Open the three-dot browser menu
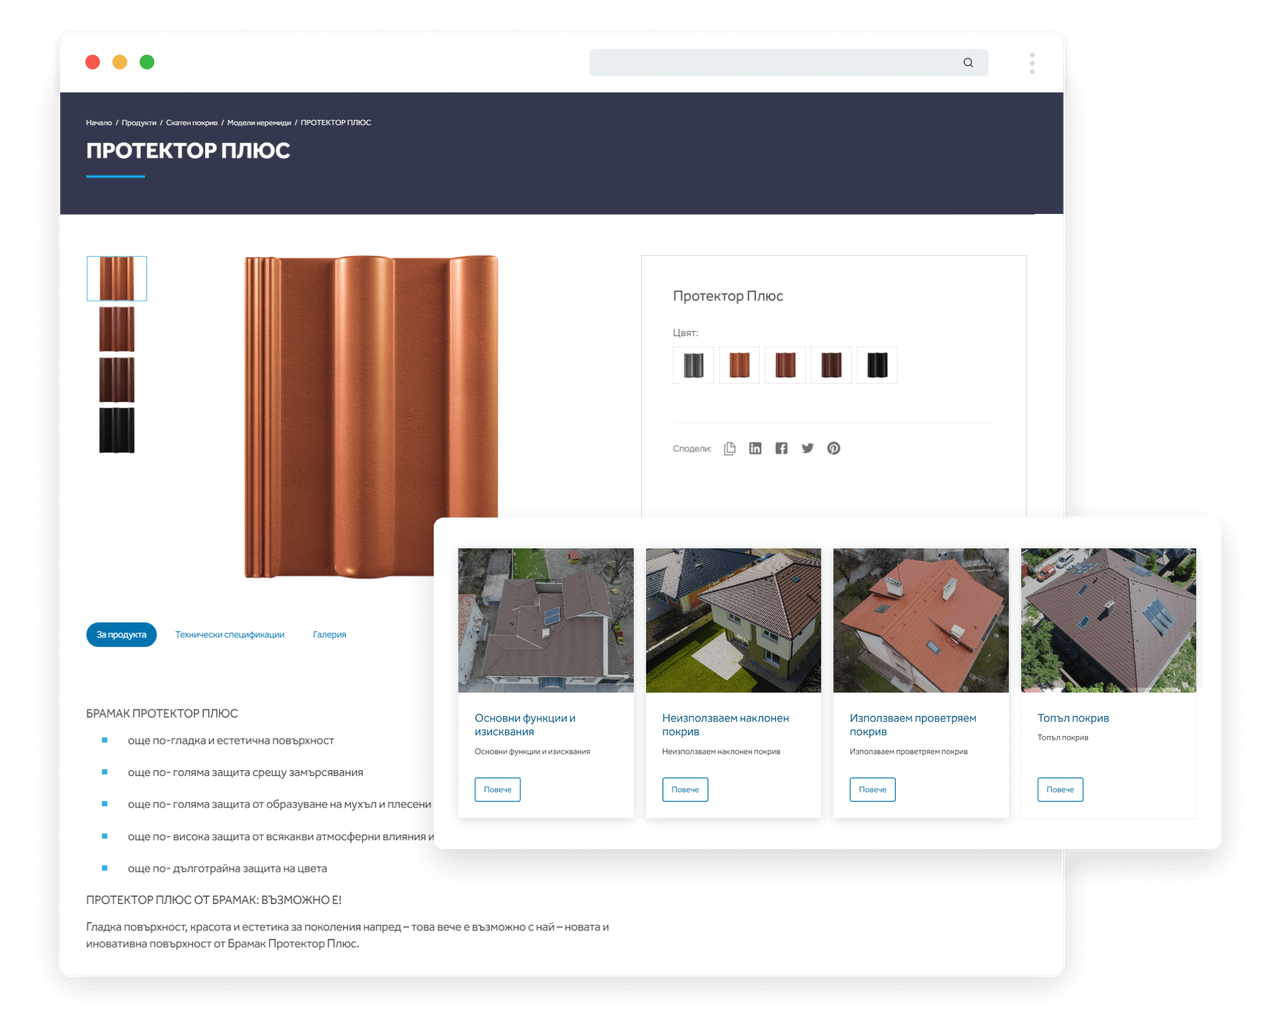This screenshot has height=1009, width=1280. [x=1032, y=63]
